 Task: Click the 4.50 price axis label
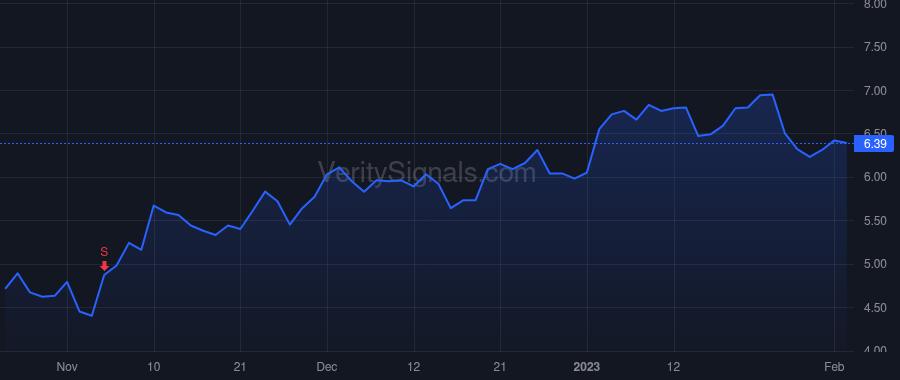pos(875,308)
